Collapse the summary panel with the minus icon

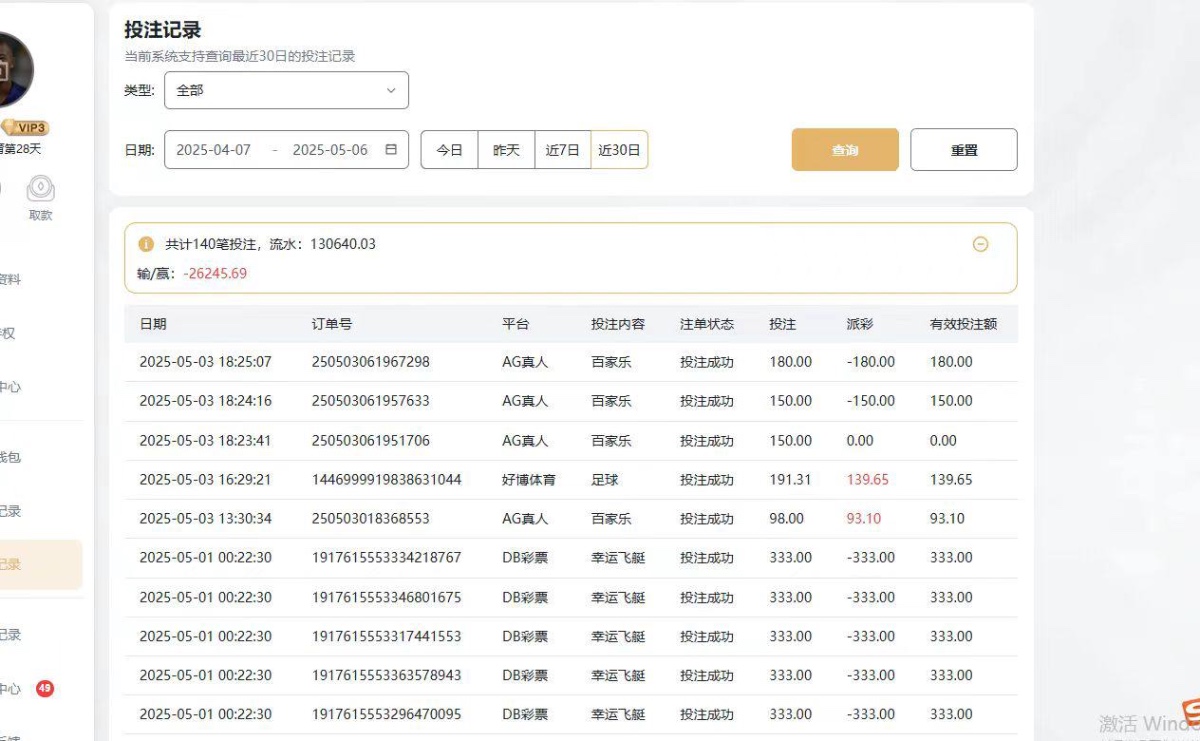[x=981, y=243]
